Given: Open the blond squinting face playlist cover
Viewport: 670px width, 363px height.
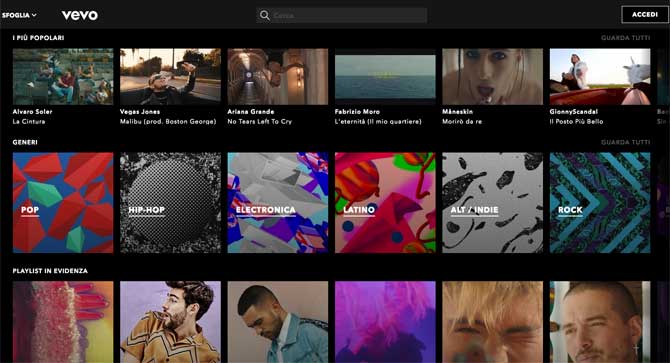Looking at the screenshot, I should pyautogui.click(x=493, y=322).
